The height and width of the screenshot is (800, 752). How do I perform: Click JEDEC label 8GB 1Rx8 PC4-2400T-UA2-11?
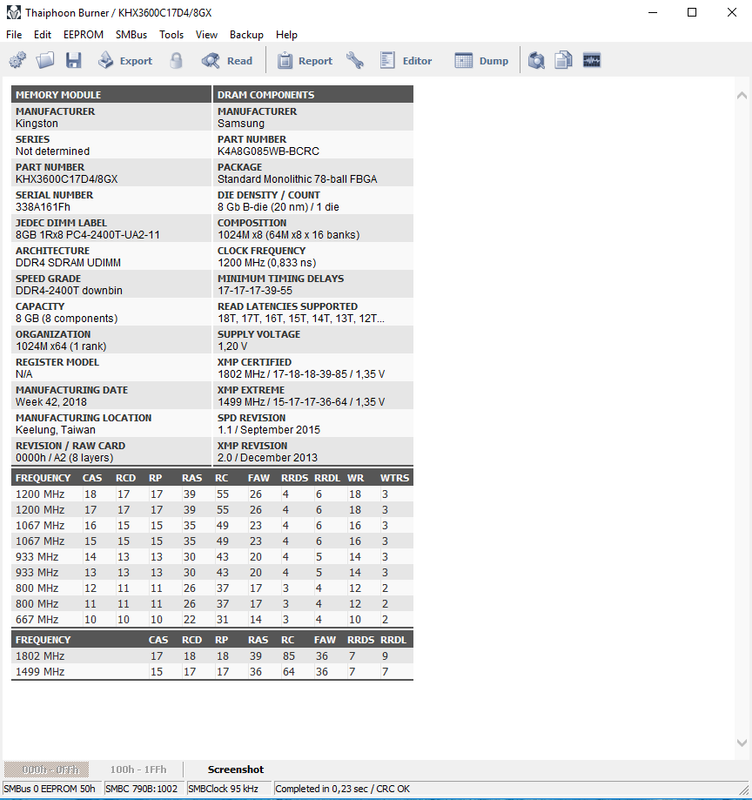88,235
